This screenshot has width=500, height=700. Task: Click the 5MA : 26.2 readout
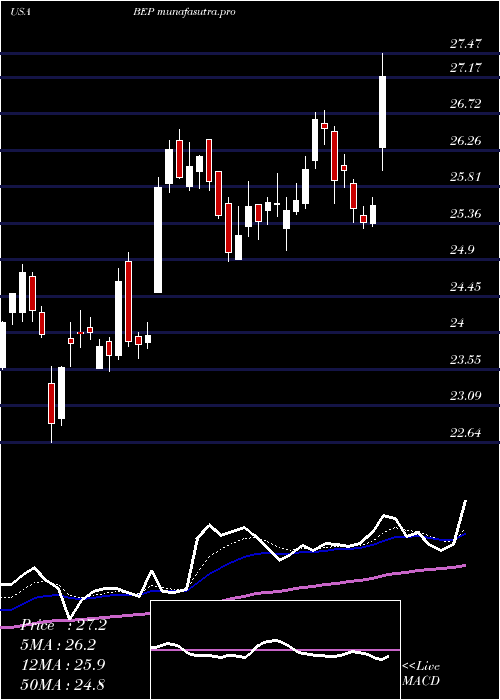58,645
